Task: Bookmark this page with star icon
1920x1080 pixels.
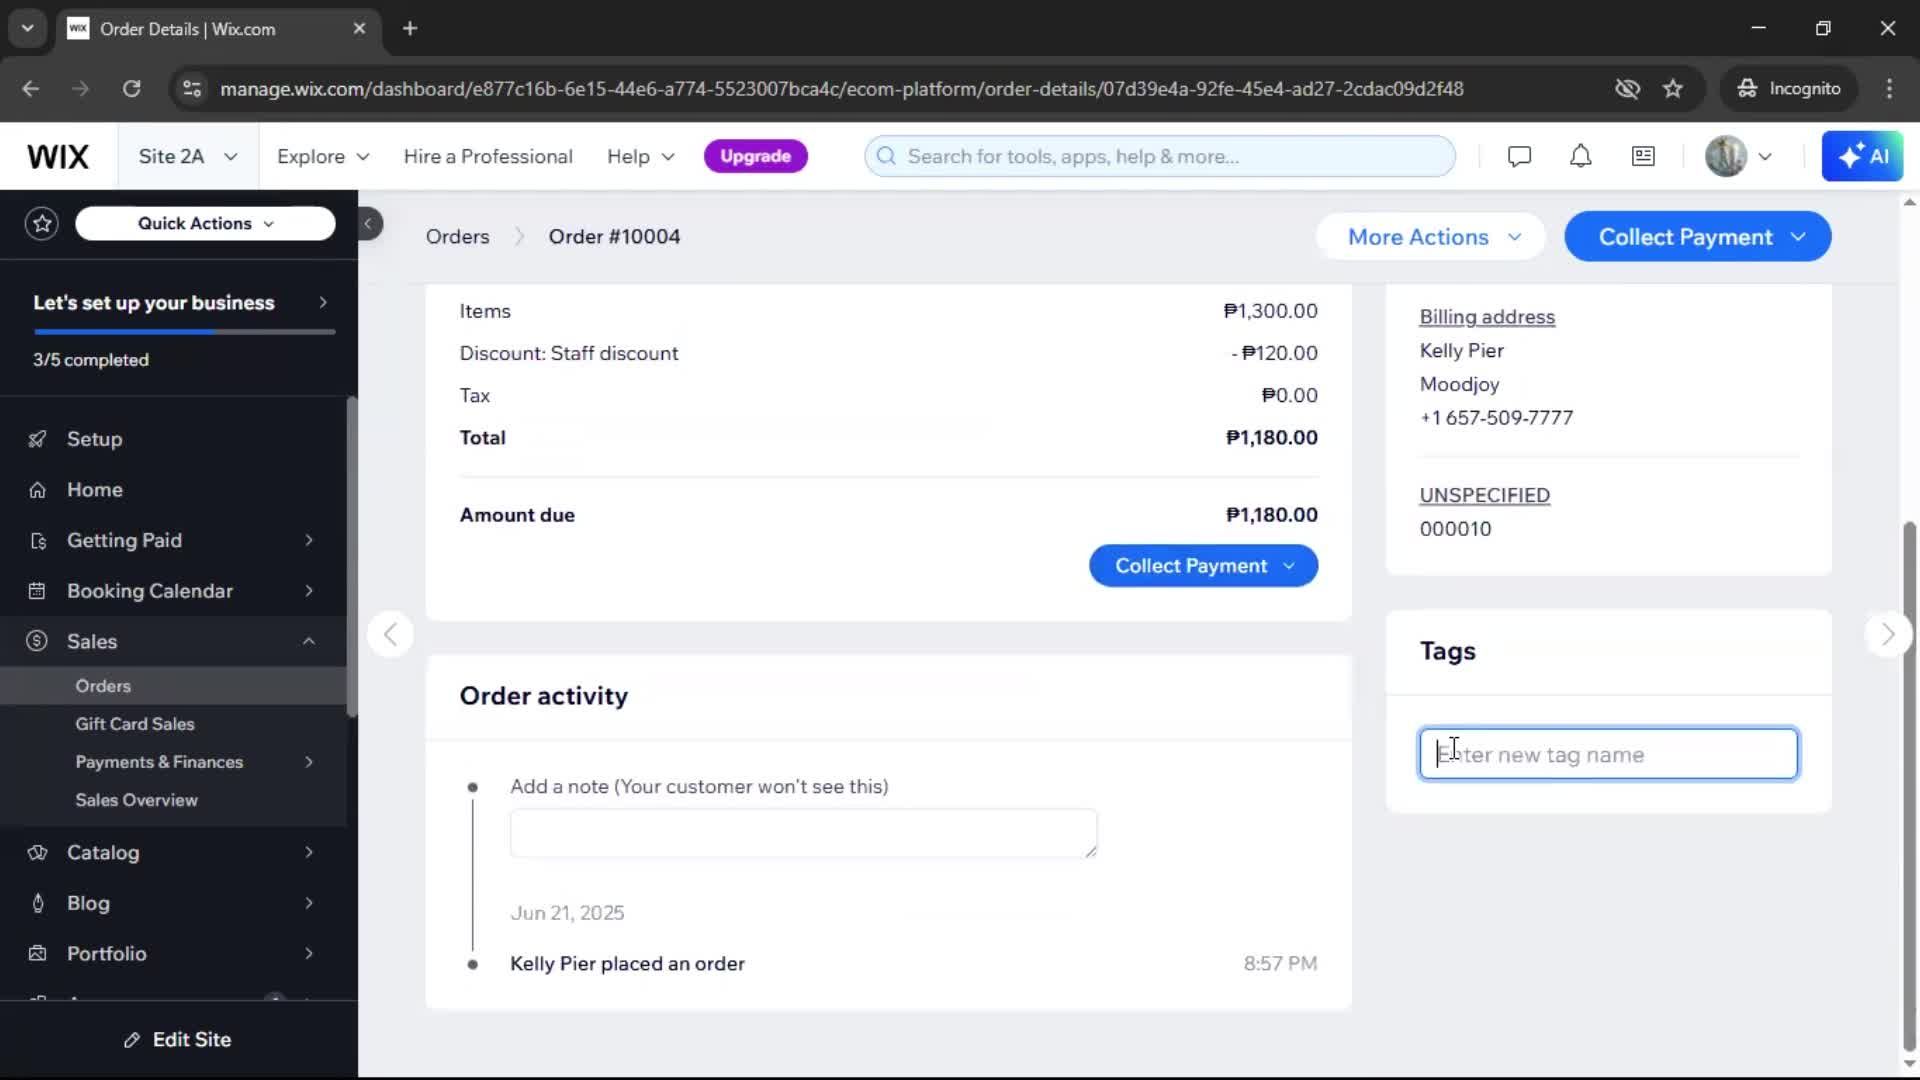Action: (x=1672, y=89)
